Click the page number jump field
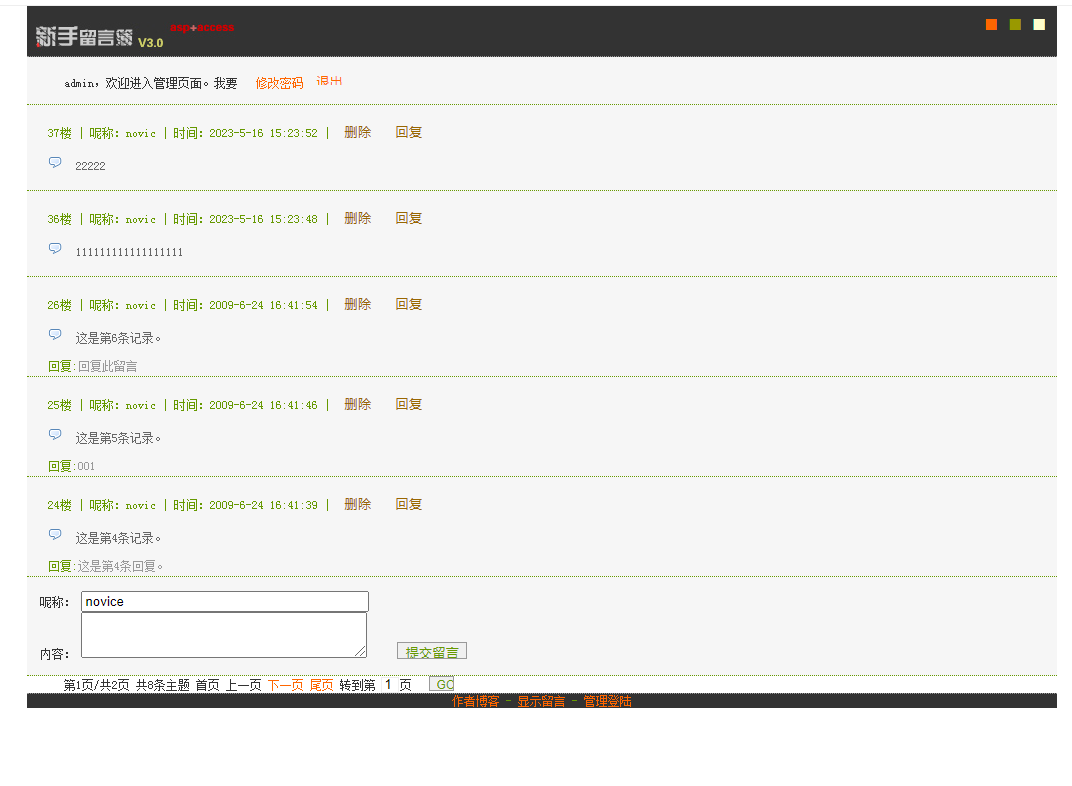The width and height of the screenshot is (1072, 786). click(x=388, y=684)
